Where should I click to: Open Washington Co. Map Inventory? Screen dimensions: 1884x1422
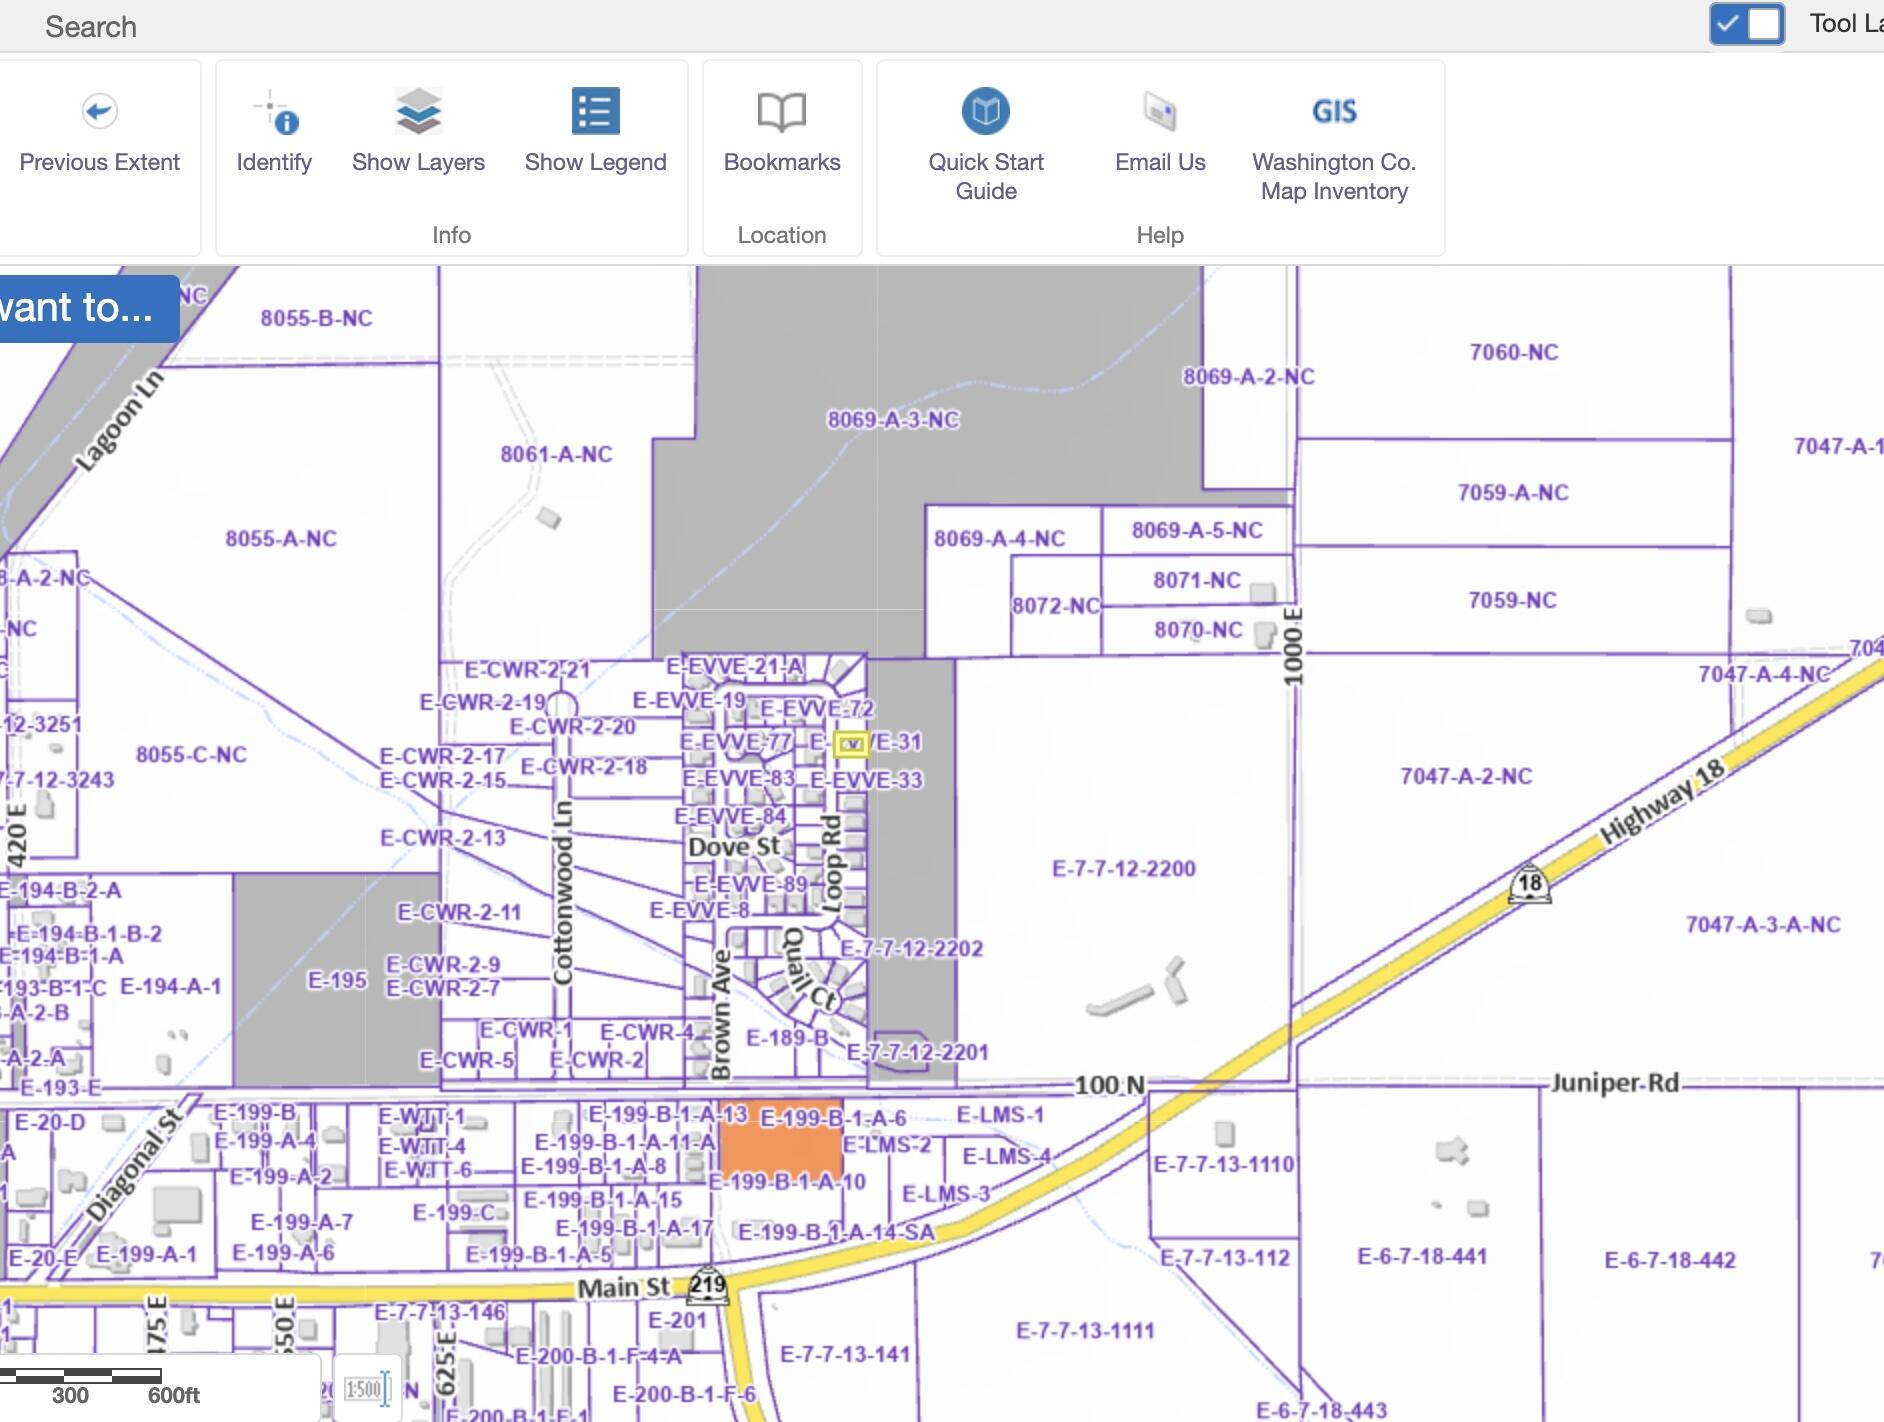pos(1334,112)
